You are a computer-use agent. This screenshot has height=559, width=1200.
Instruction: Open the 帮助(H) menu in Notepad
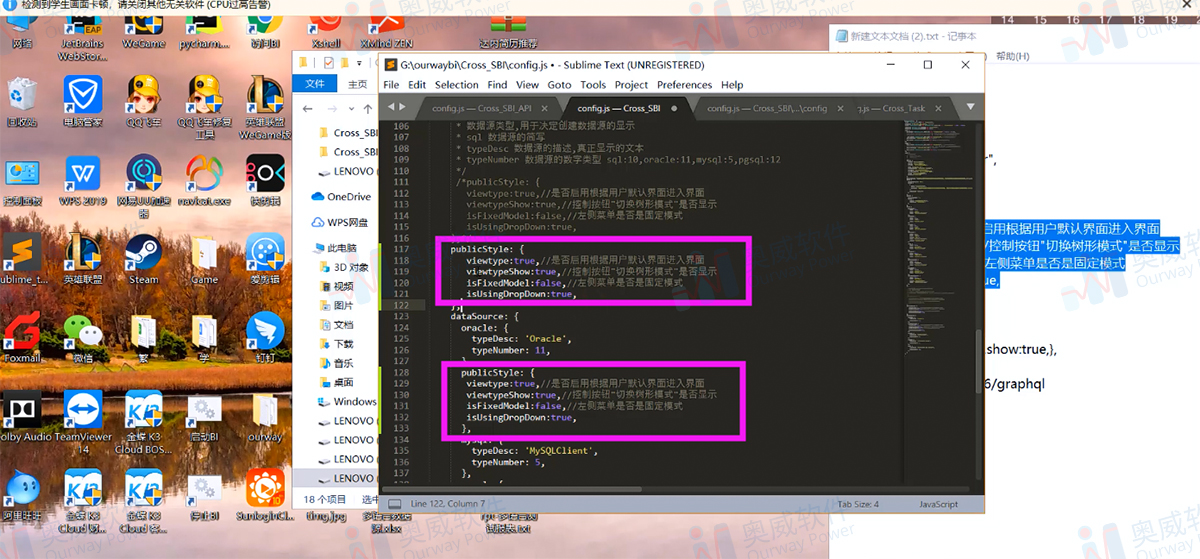(1012, 56)
